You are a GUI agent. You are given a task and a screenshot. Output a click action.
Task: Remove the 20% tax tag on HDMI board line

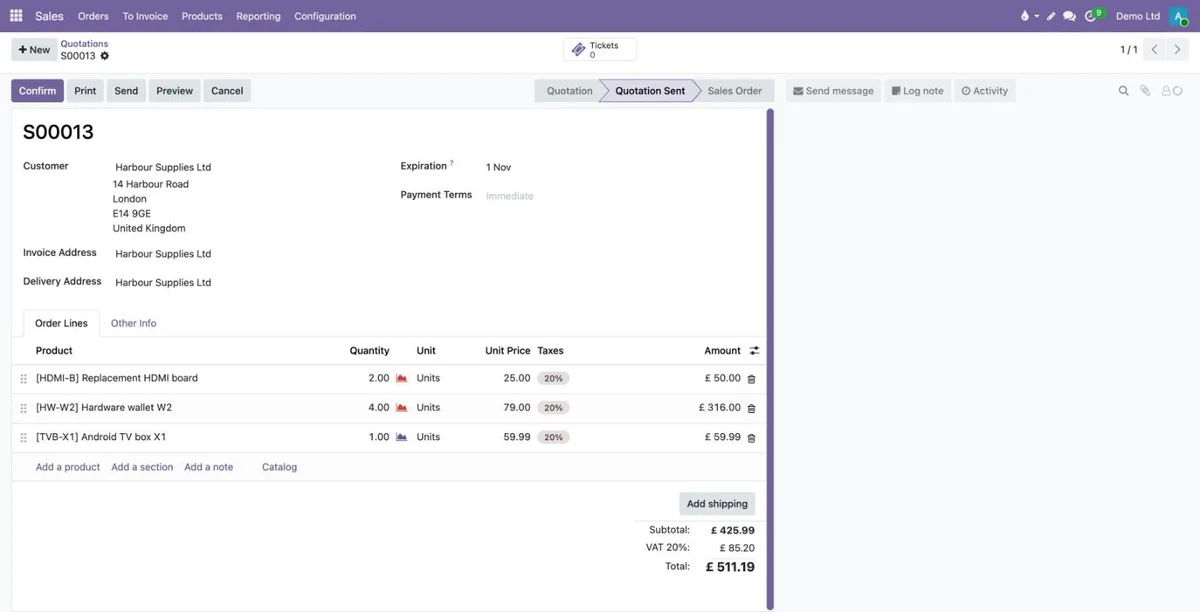point(553,379)
